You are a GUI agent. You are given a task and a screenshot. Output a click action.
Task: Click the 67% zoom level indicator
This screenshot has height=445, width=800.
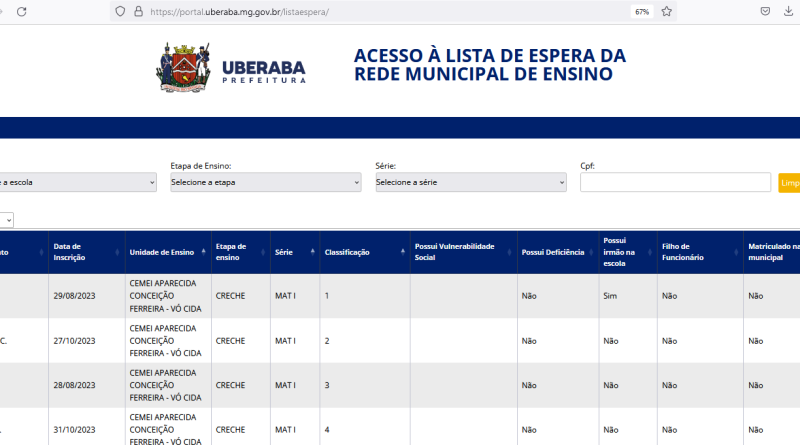pos(641,12)
